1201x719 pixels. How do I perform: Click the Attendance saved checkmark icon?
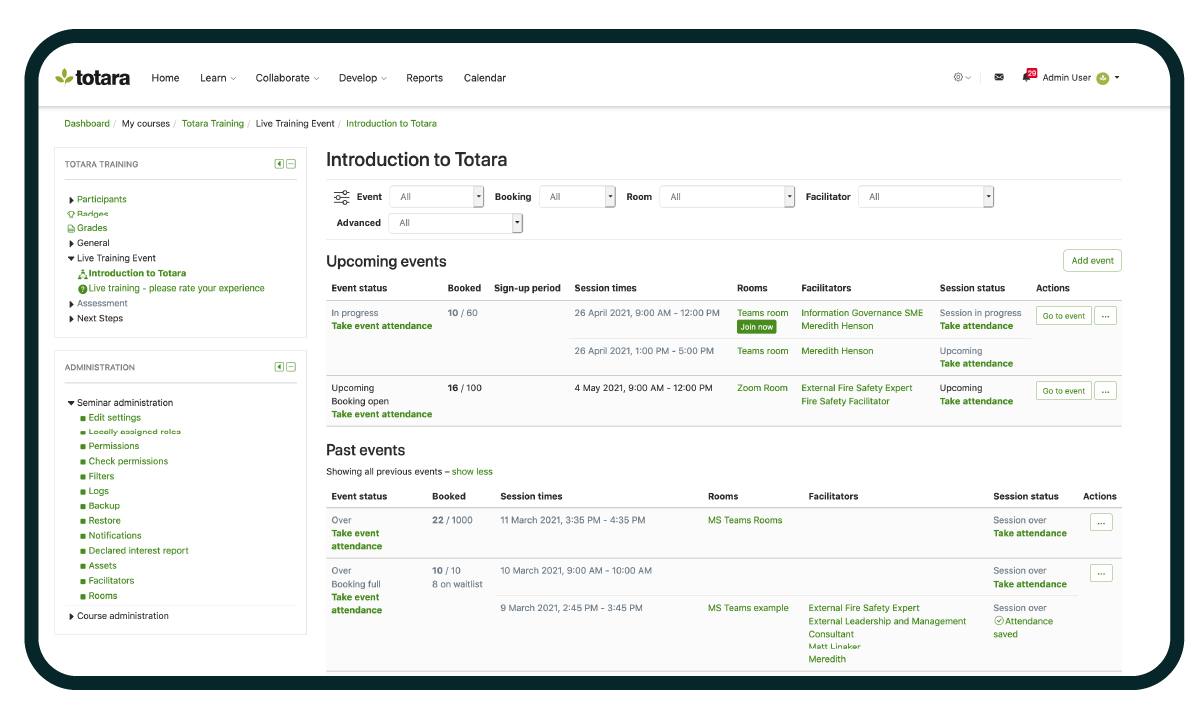[998, 621]
